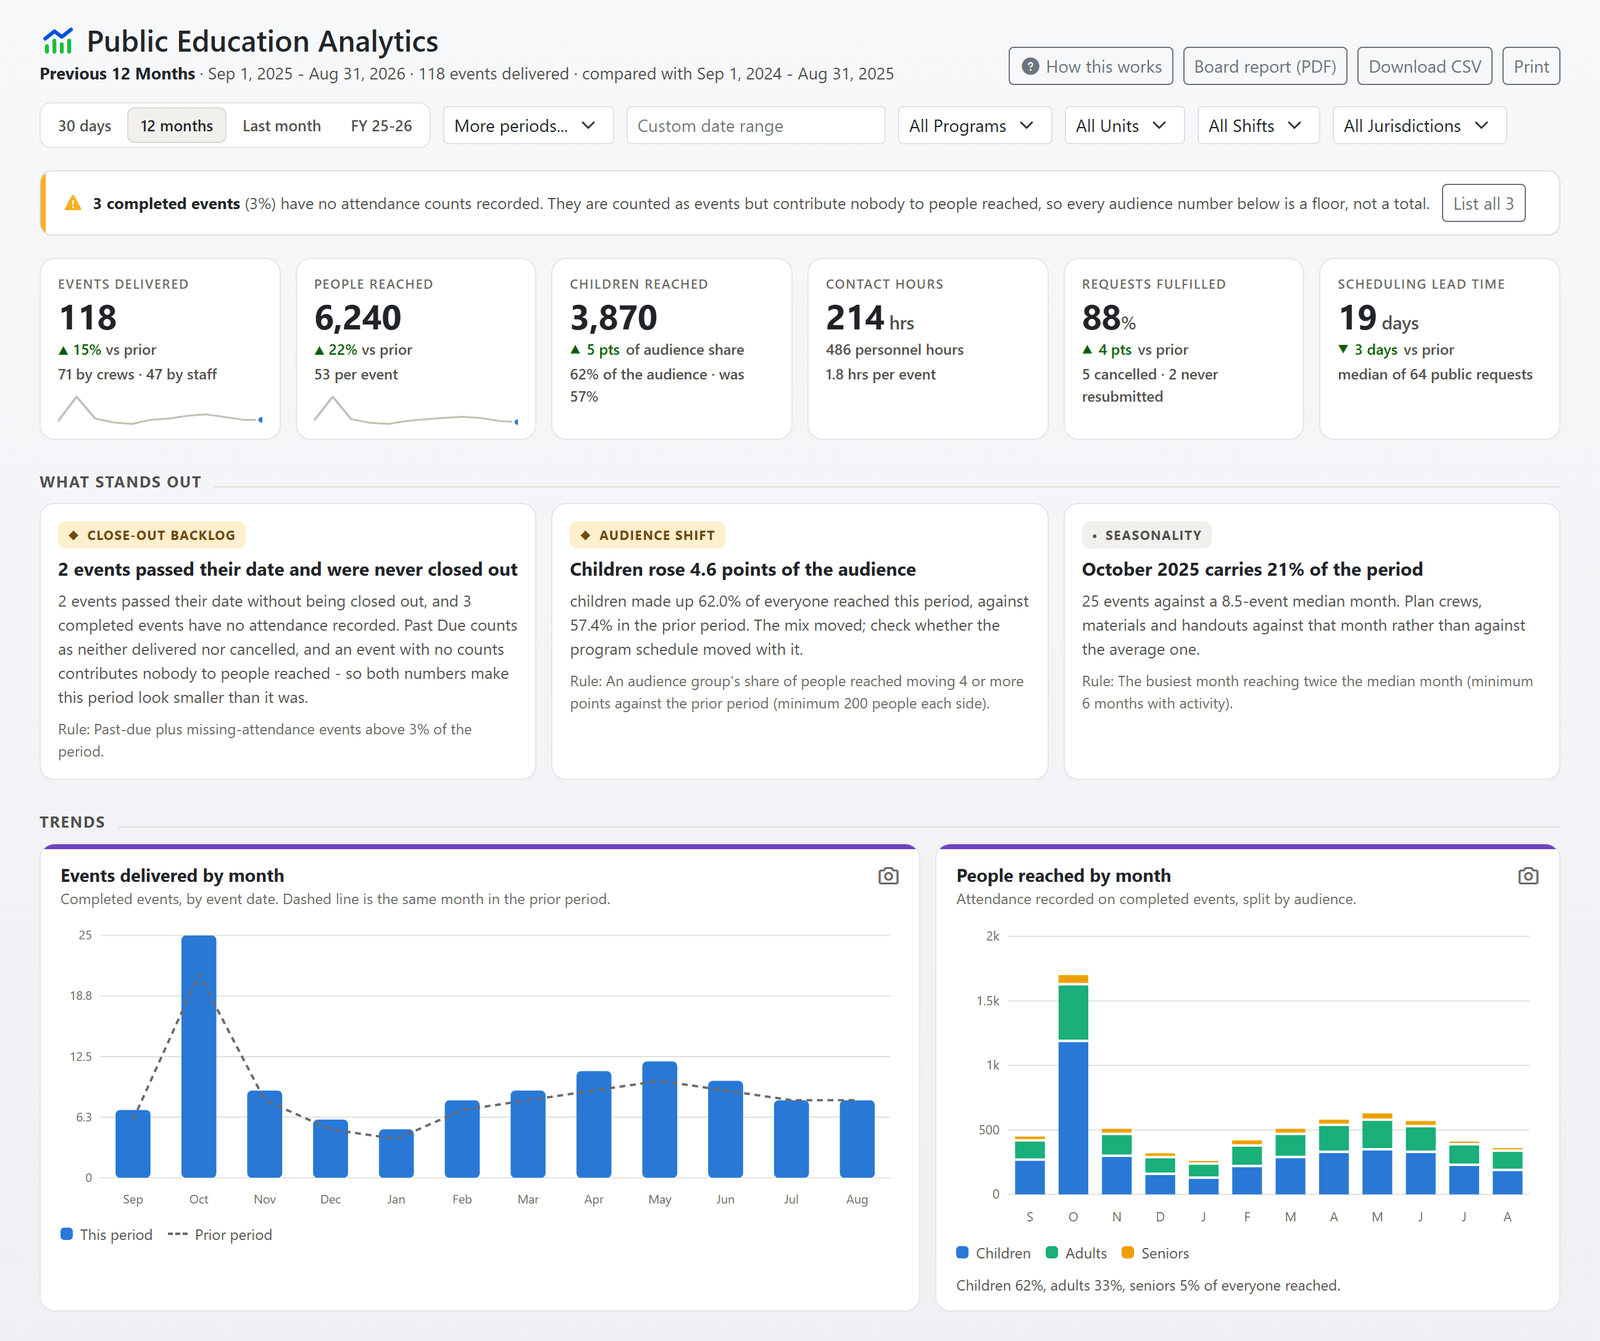
Task: Click the Public Education Analytics chart logo
Action: (58, 41)
